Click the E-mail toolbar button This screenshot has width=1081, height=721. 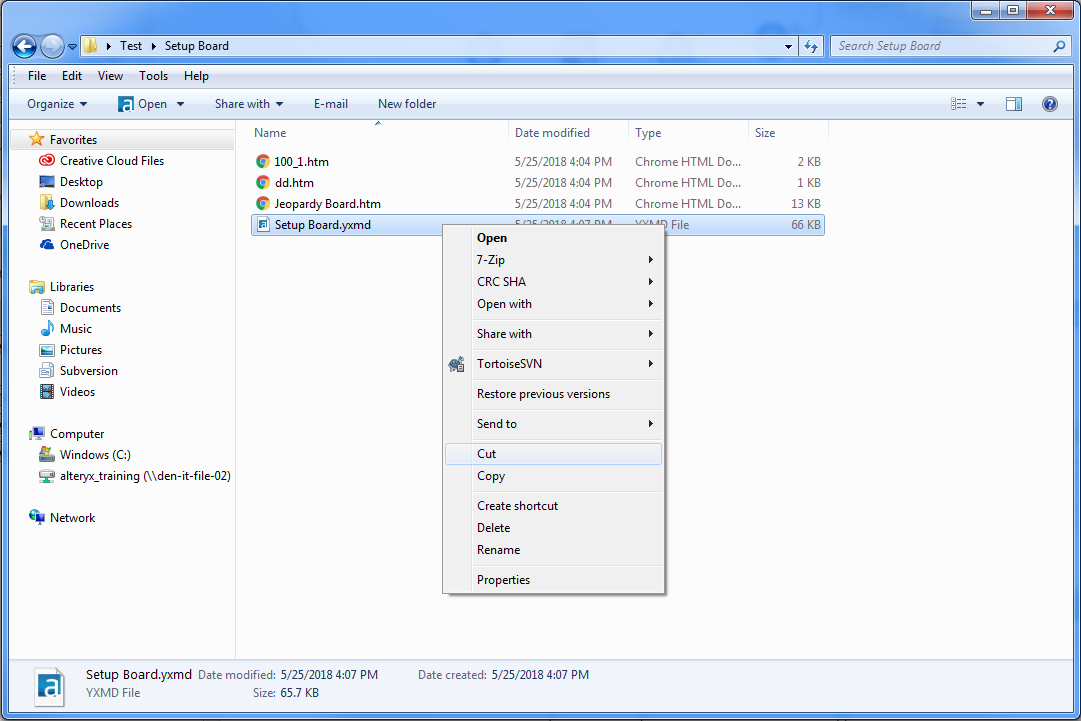tap(330, 104)
